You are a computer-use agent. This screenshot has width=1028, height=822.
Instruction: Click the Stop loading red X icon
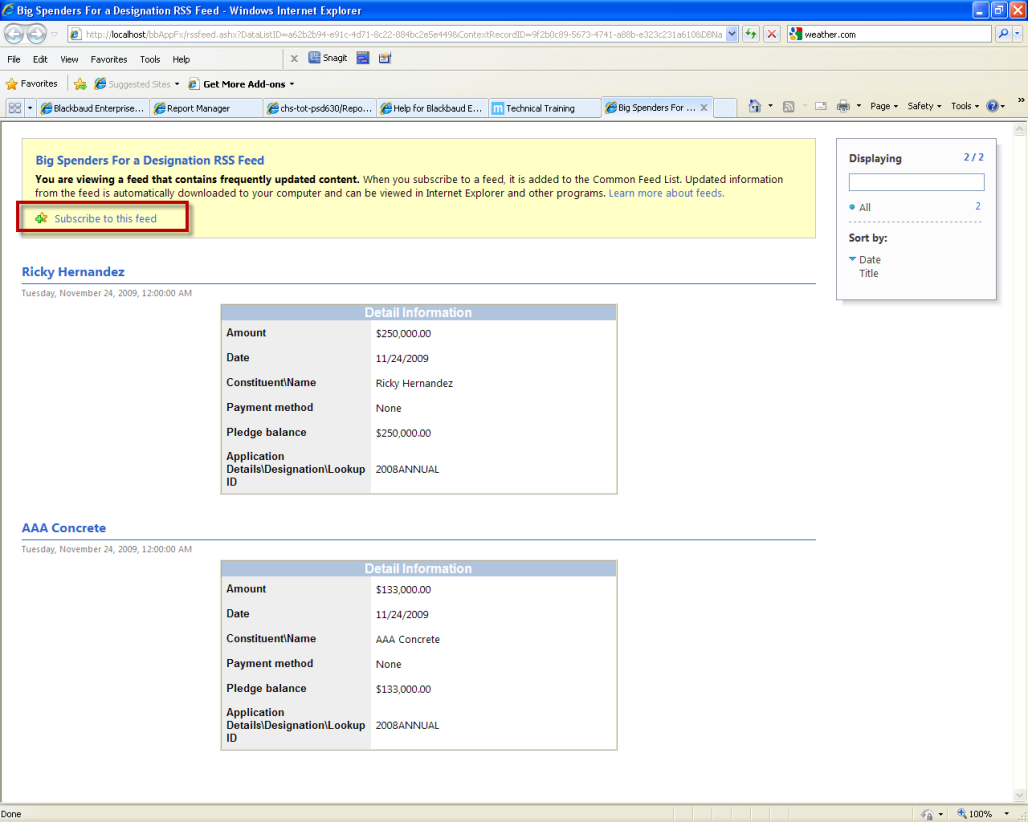(772, 34)
